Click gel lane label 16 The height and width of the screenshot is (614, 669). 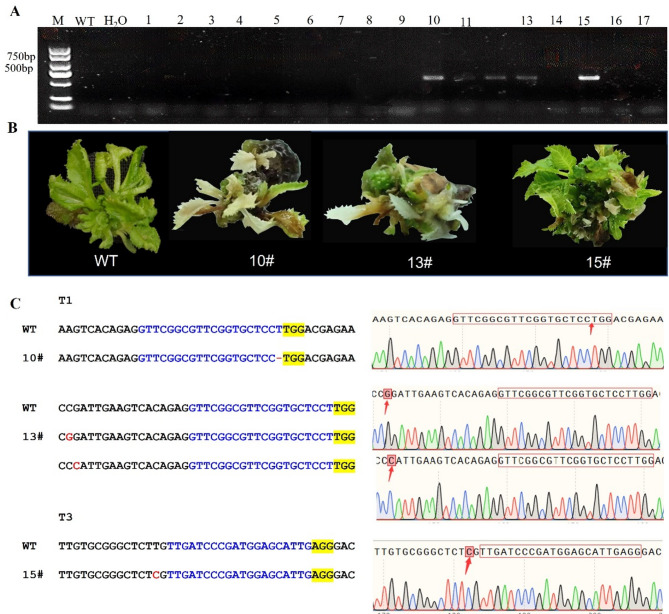pyautogui.click(x=616, y=20)
